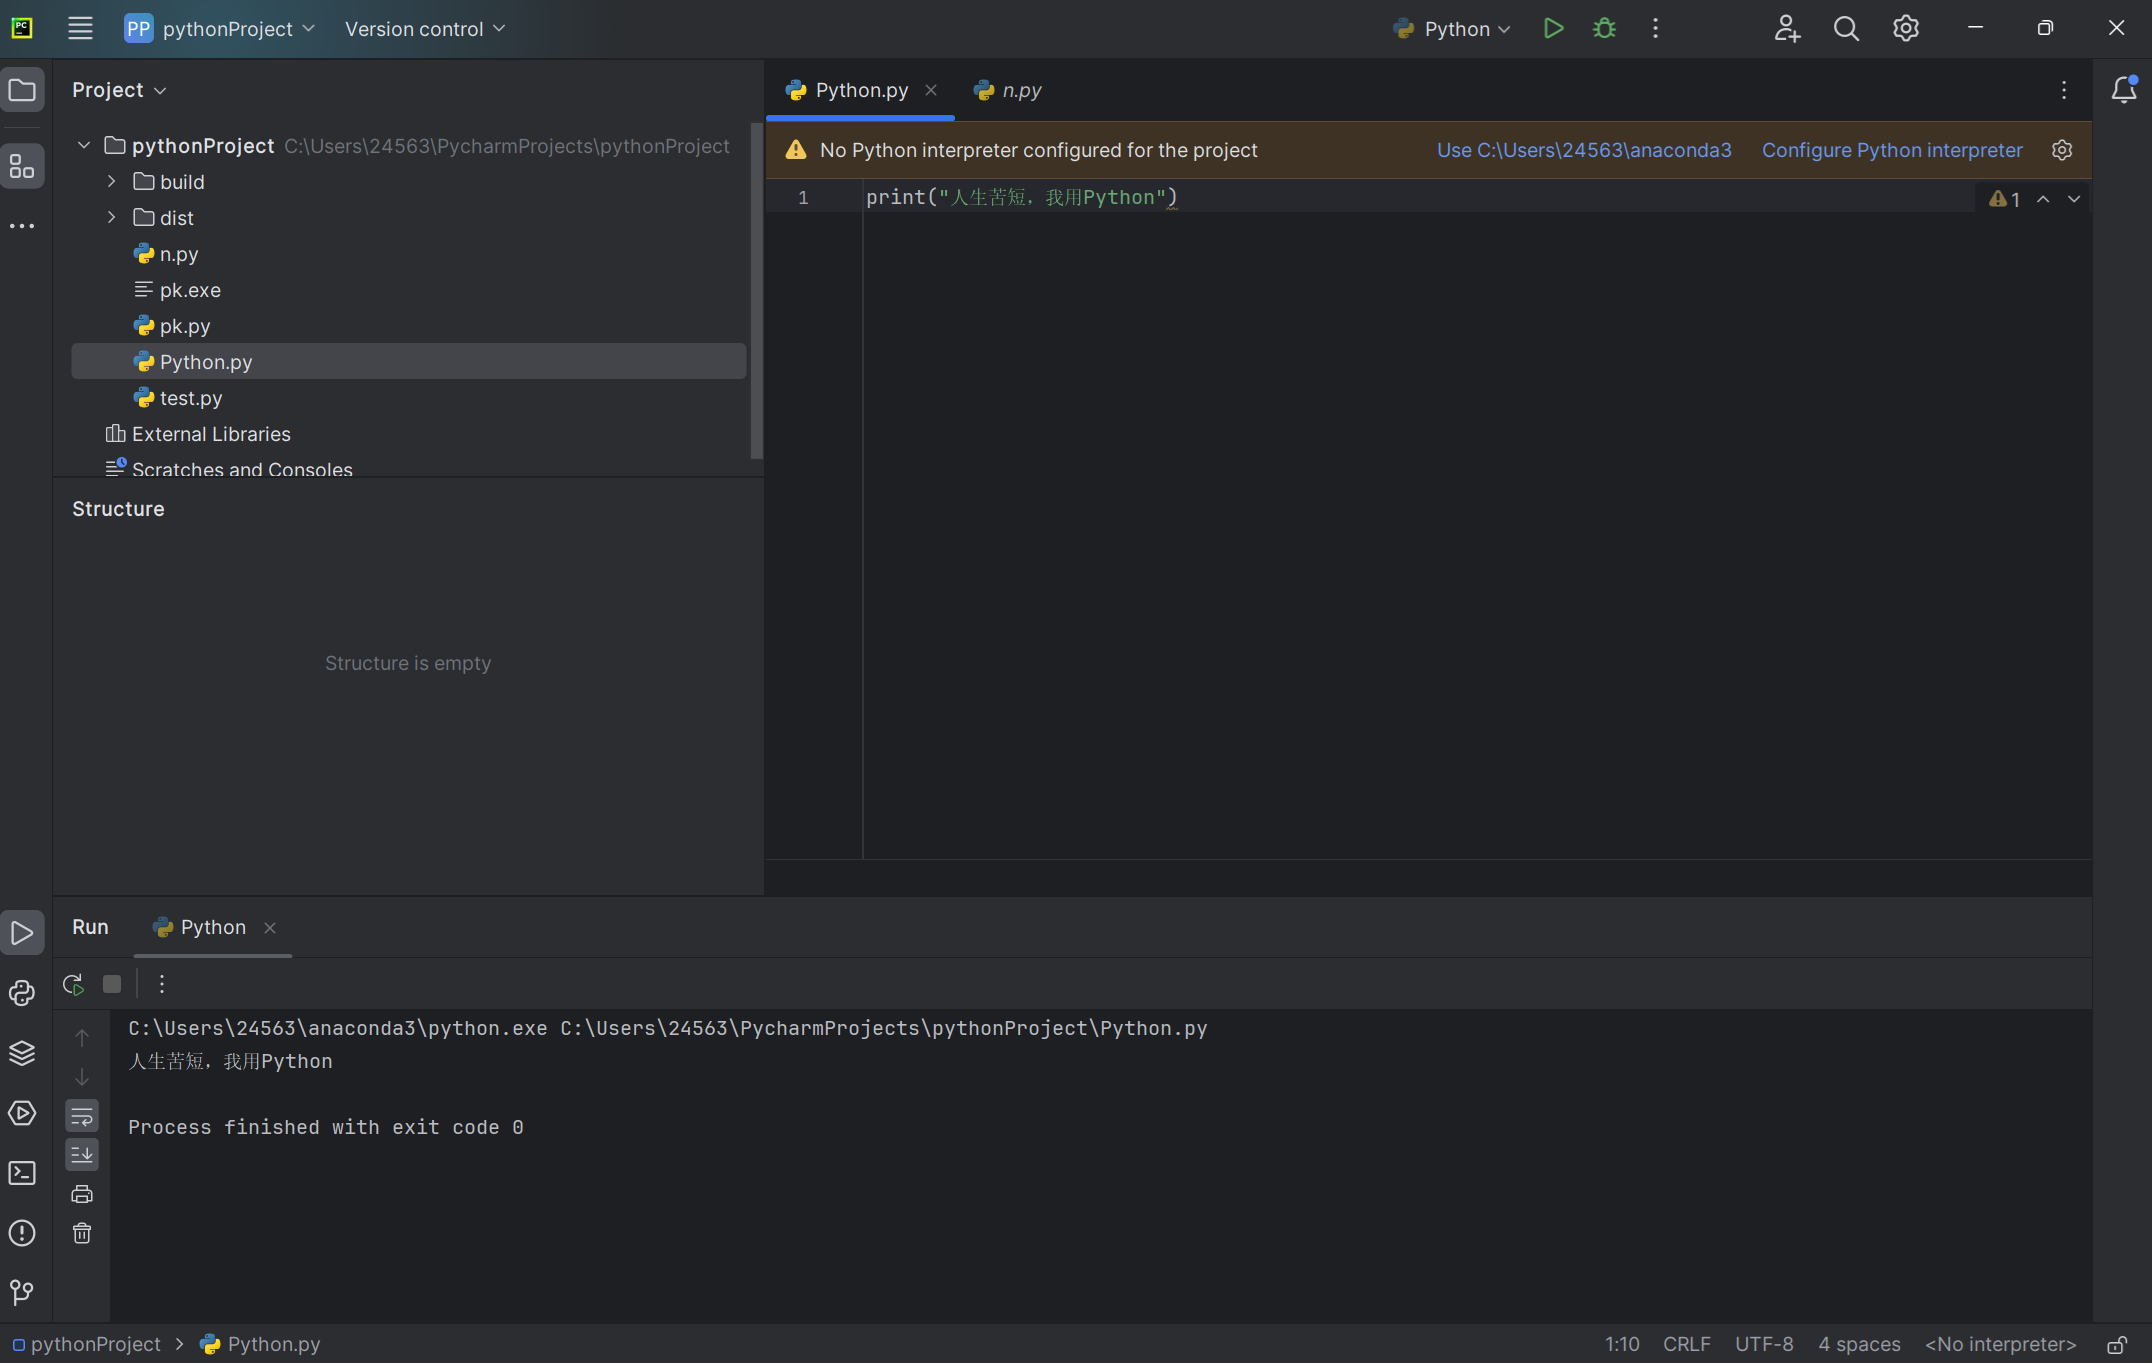Open the Git version control tool window
Image resolution: width=2152 pixels, height=1363 pixels.
click(22, 1292)
